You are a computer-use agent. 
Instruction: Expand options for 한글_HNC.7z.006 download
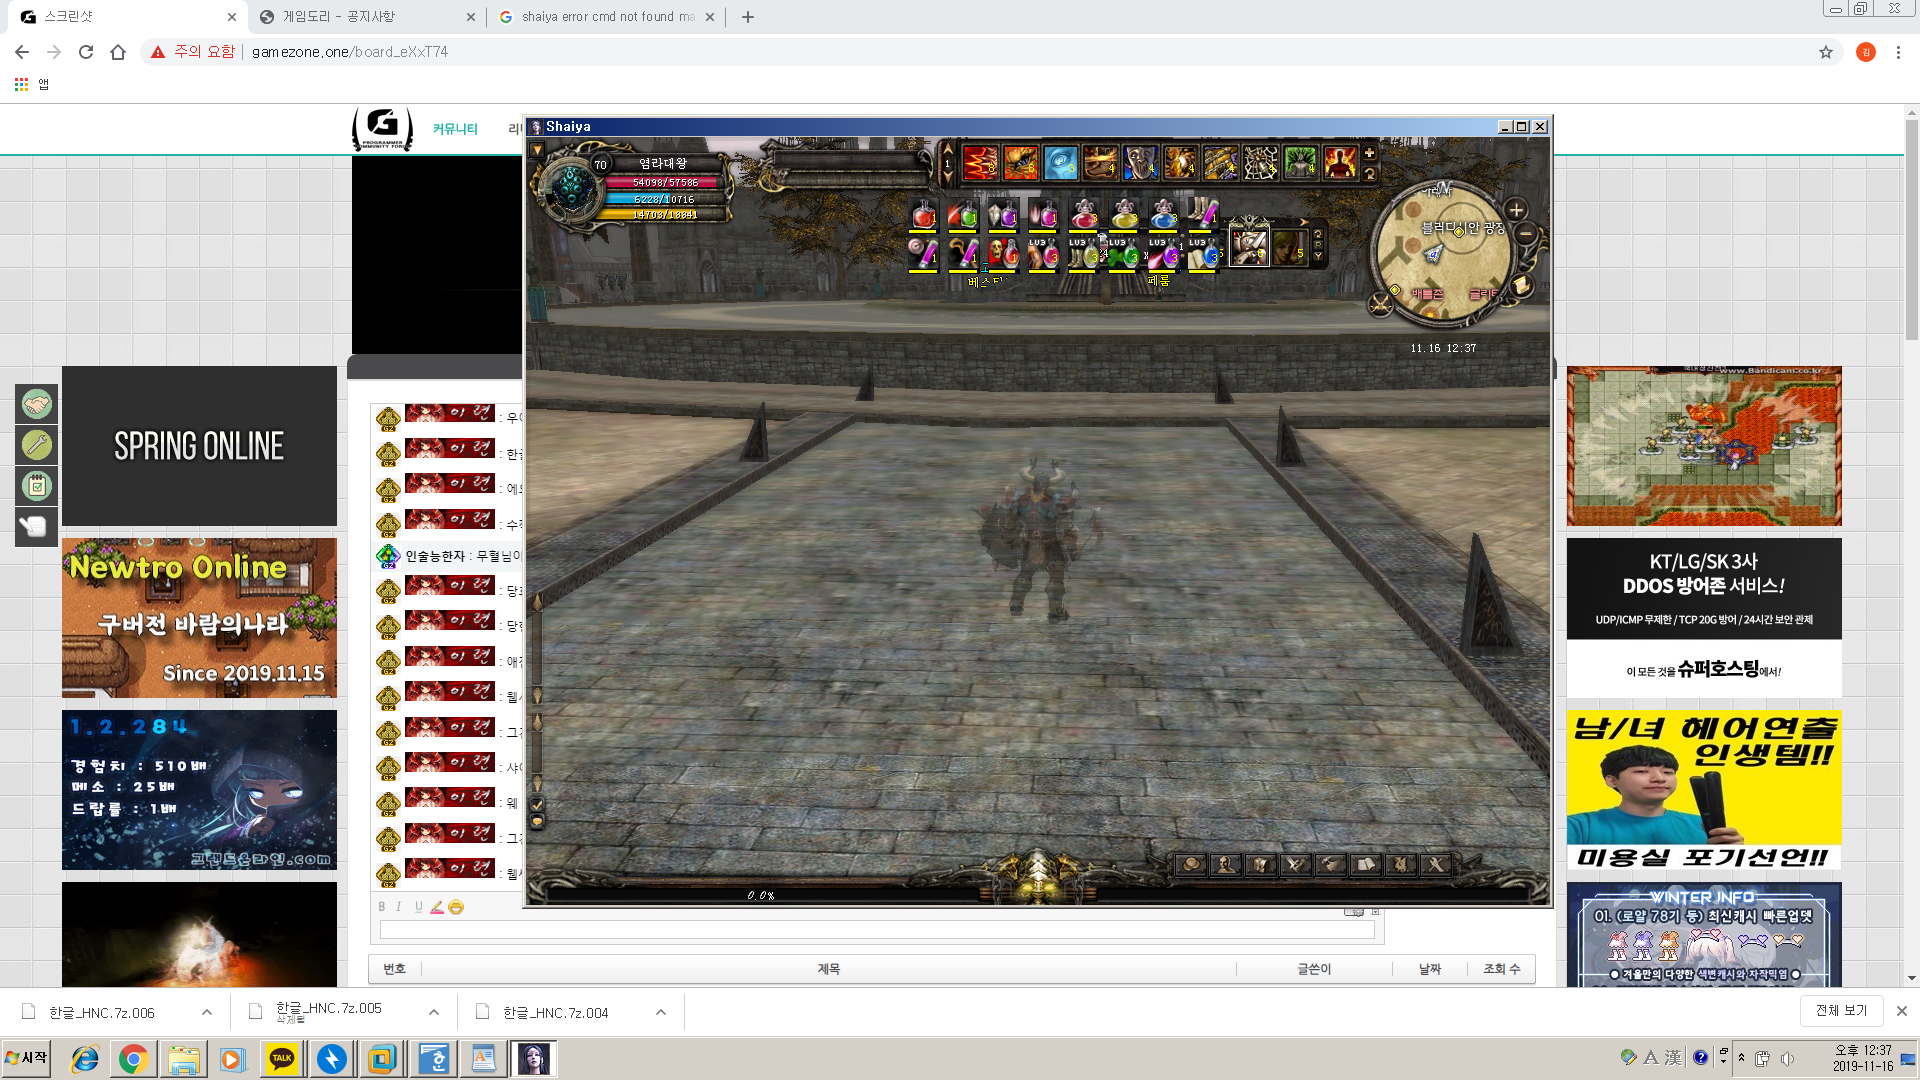pos(207,1012)
